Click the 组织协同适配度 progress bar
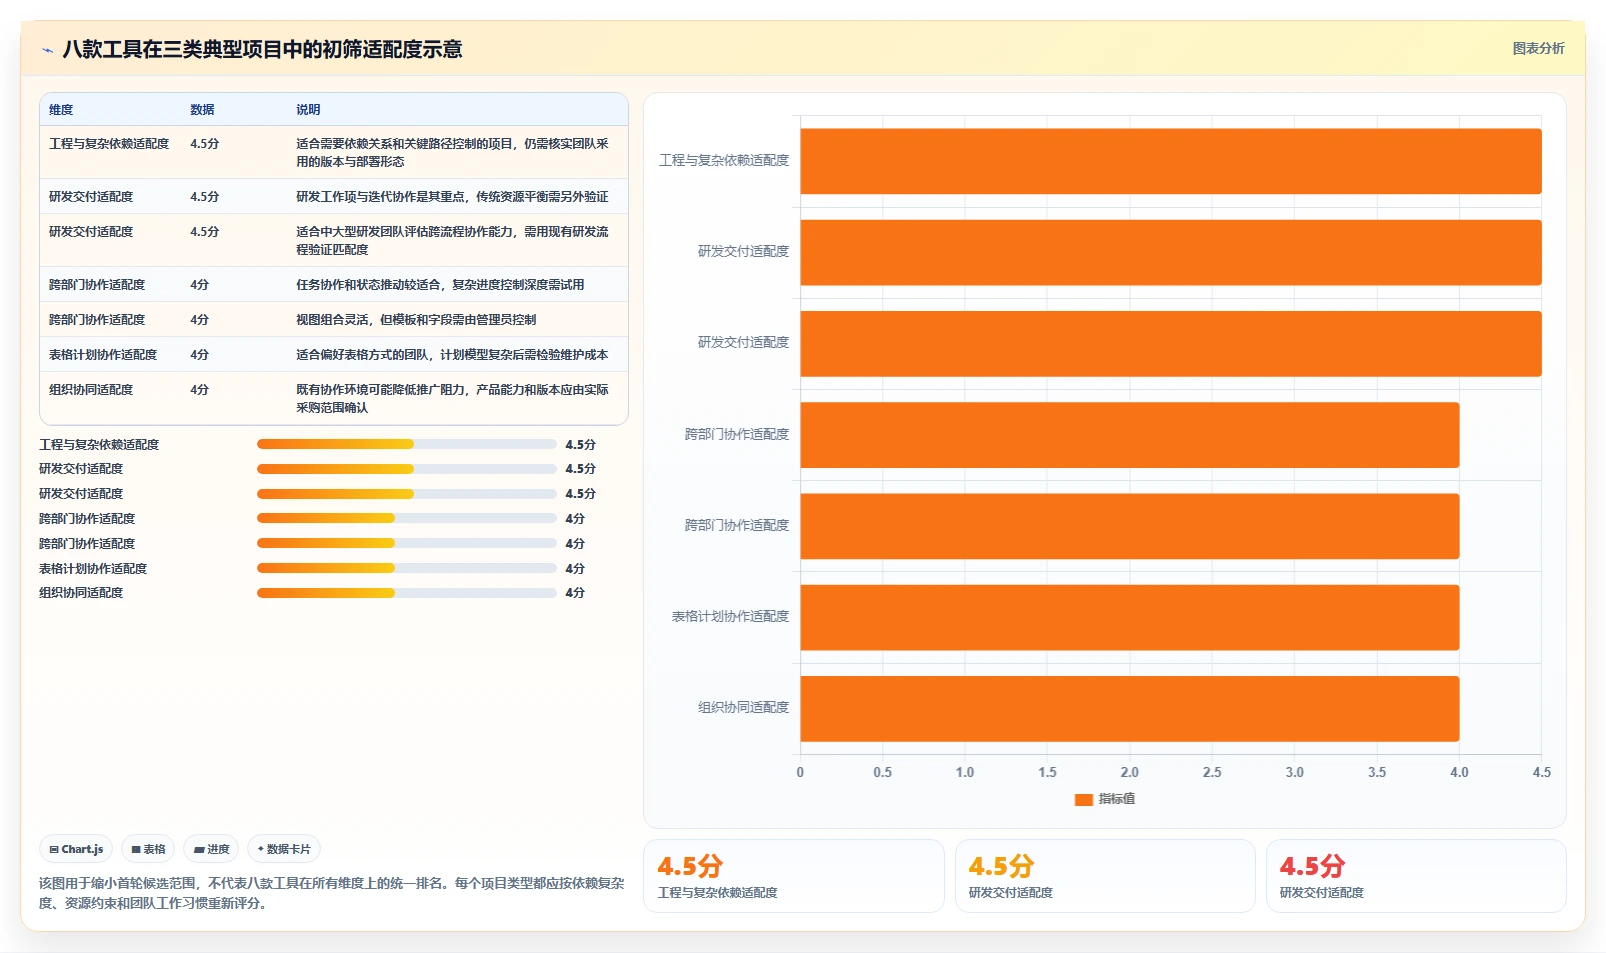 (406, 593)
